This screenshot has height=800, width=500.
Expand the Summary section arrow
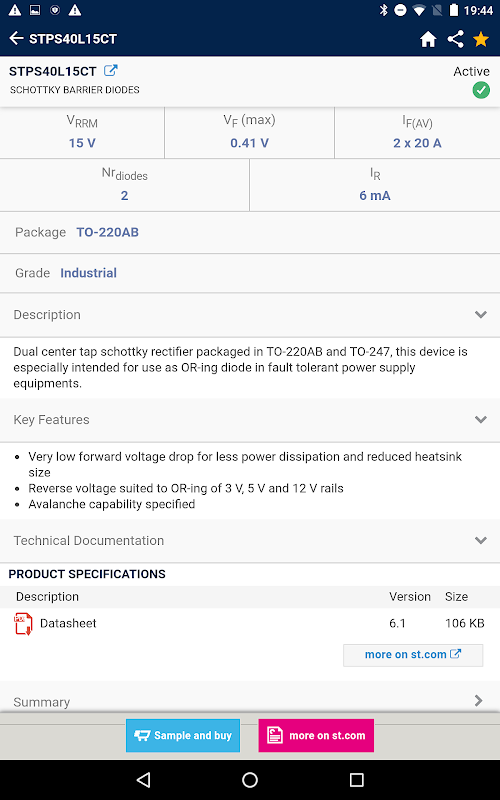coord(479,701)
